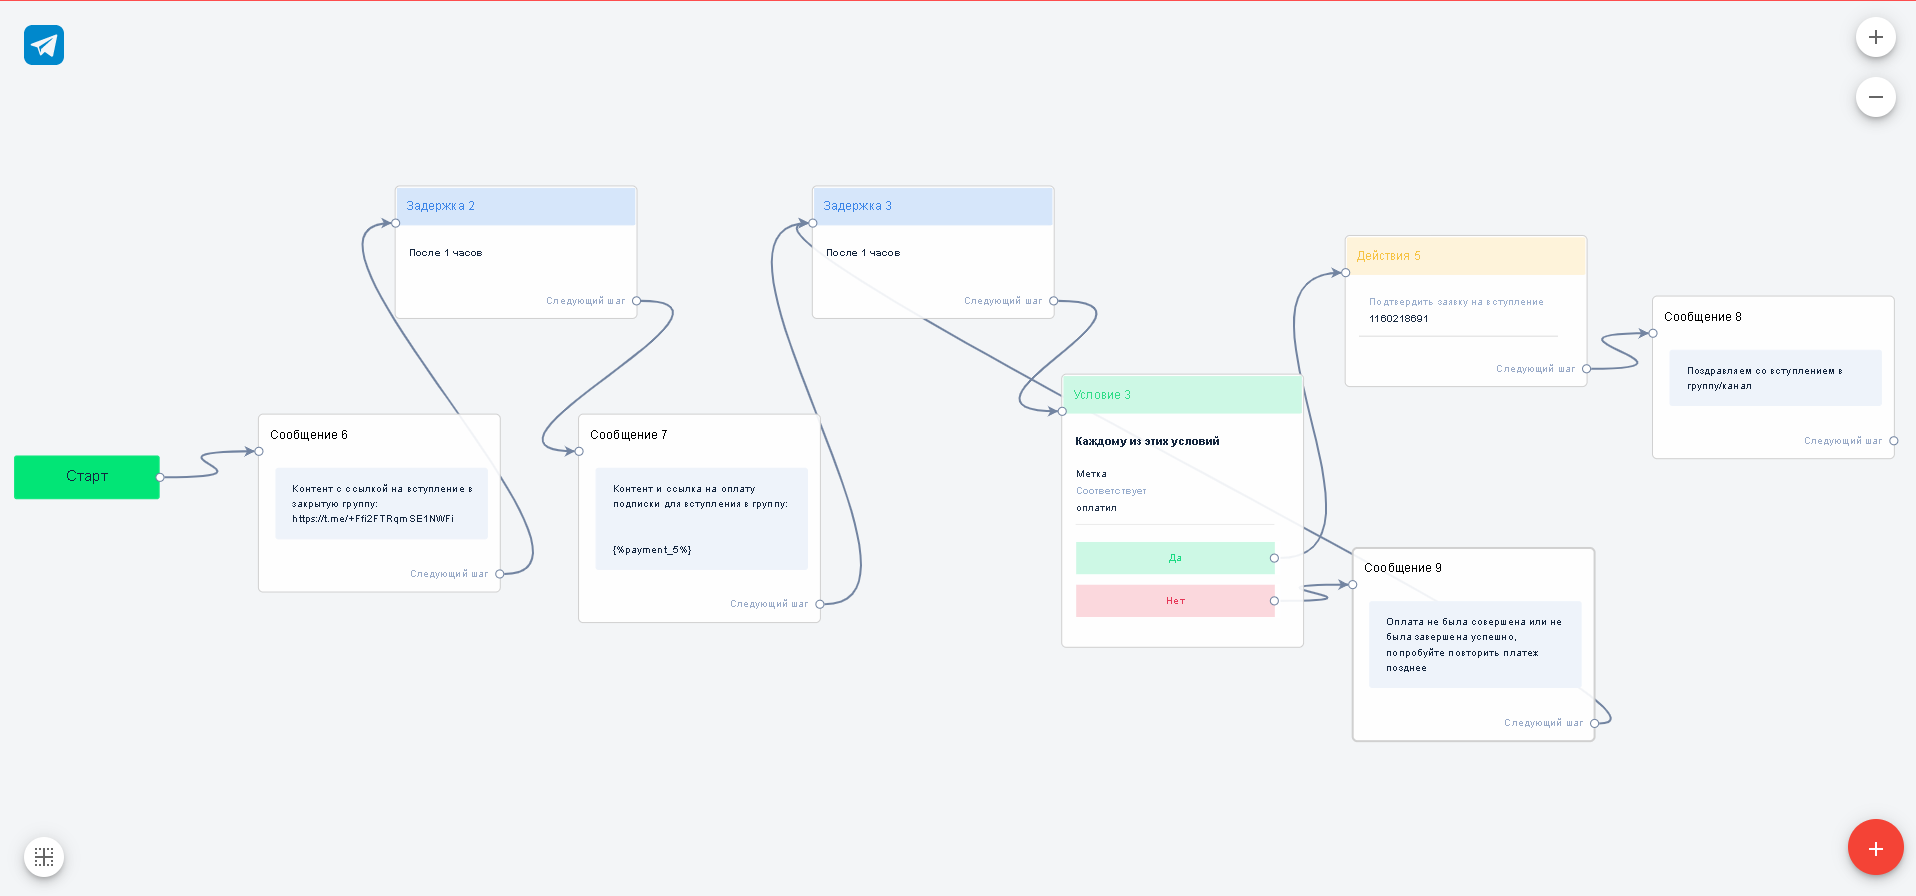Open the Действия 5 block header

click(x=1465, y=256)
